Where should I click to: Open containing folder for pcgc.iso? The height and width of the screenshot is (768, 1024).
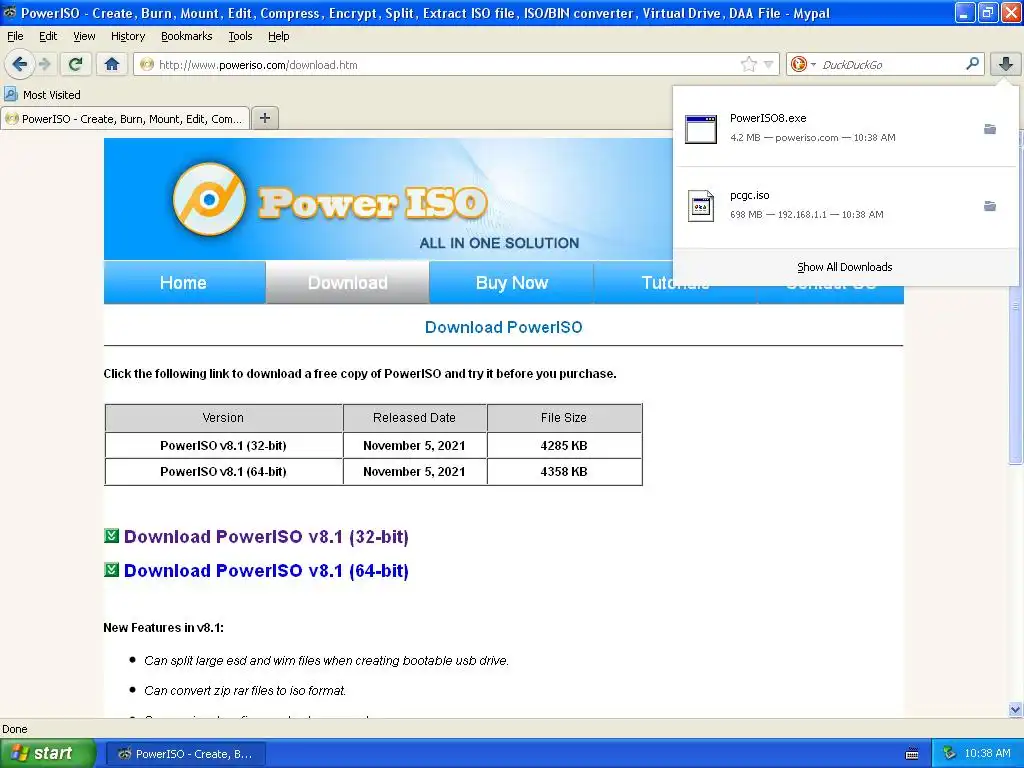(990, 206)
